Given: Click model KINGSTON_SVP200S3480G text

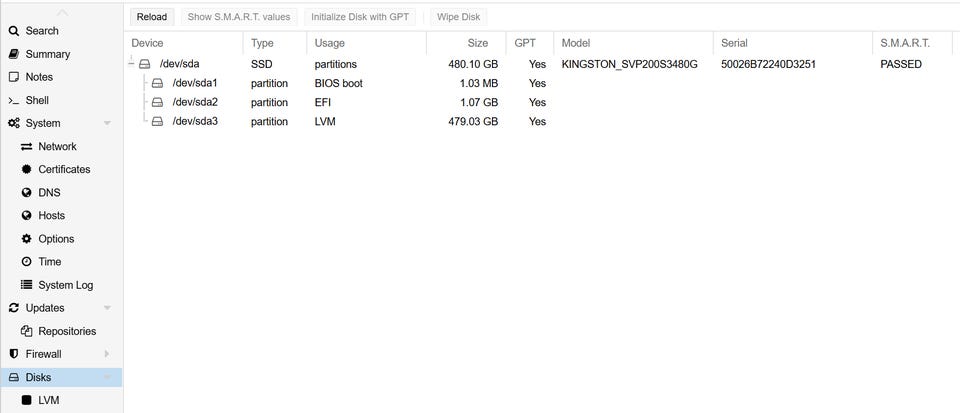Looking at the screenshot, I should [629, 64].
